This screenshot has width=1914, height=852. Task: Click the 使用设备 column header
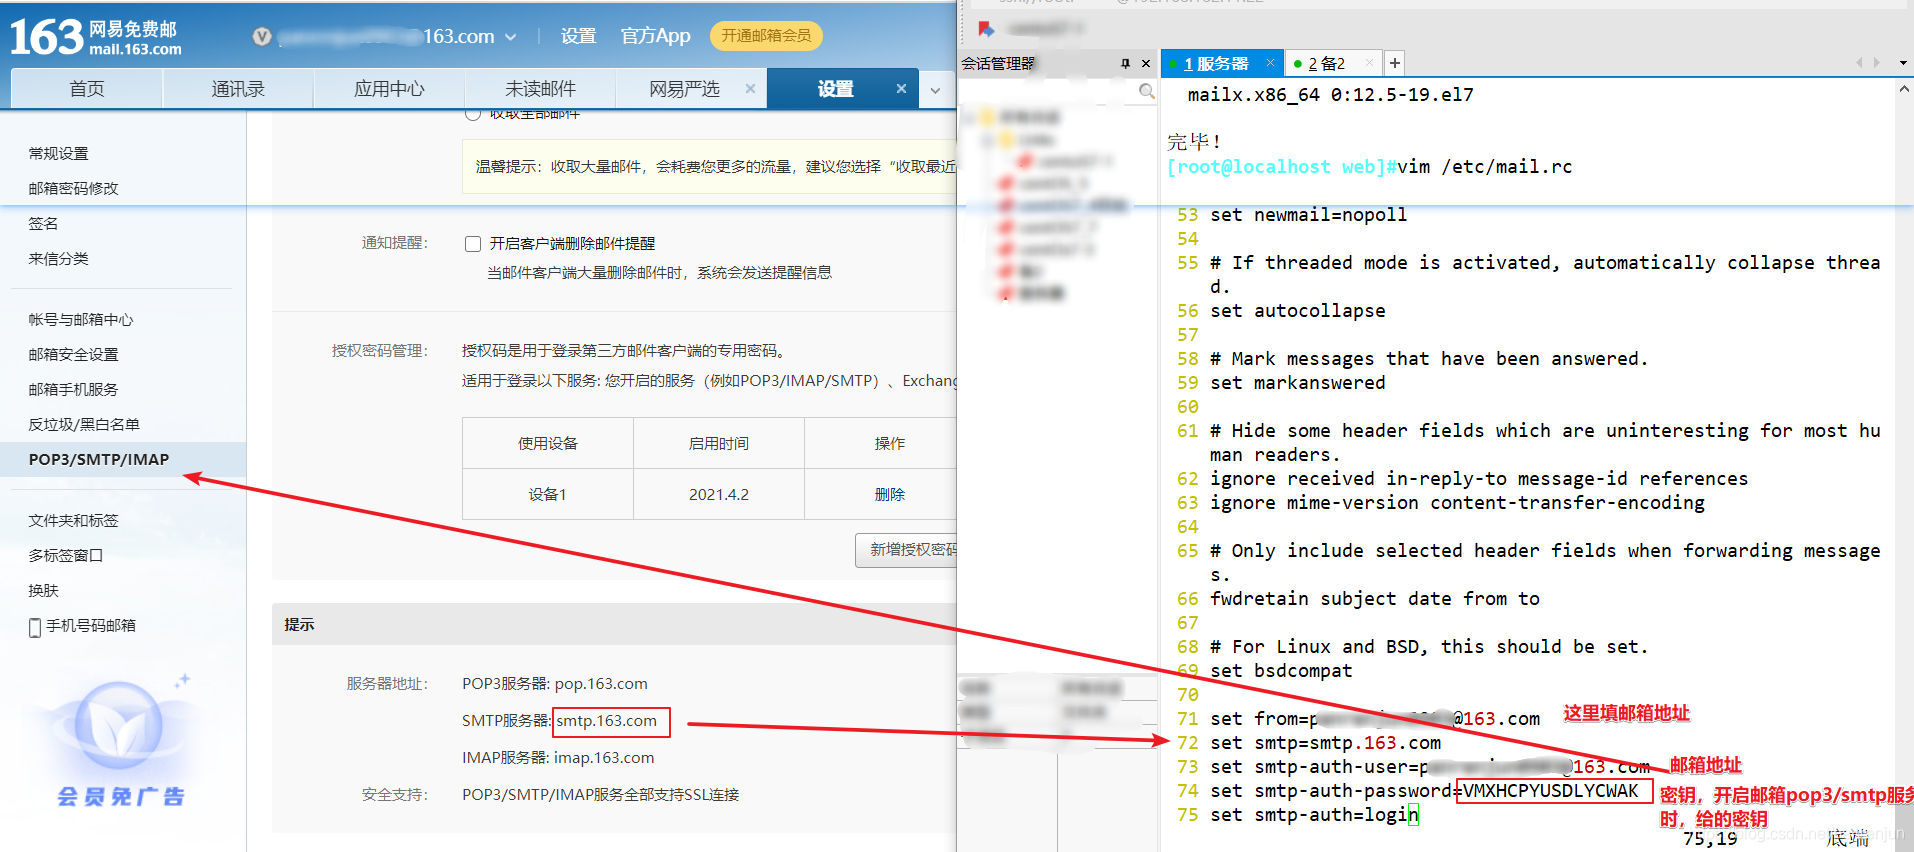pos(548,443)
